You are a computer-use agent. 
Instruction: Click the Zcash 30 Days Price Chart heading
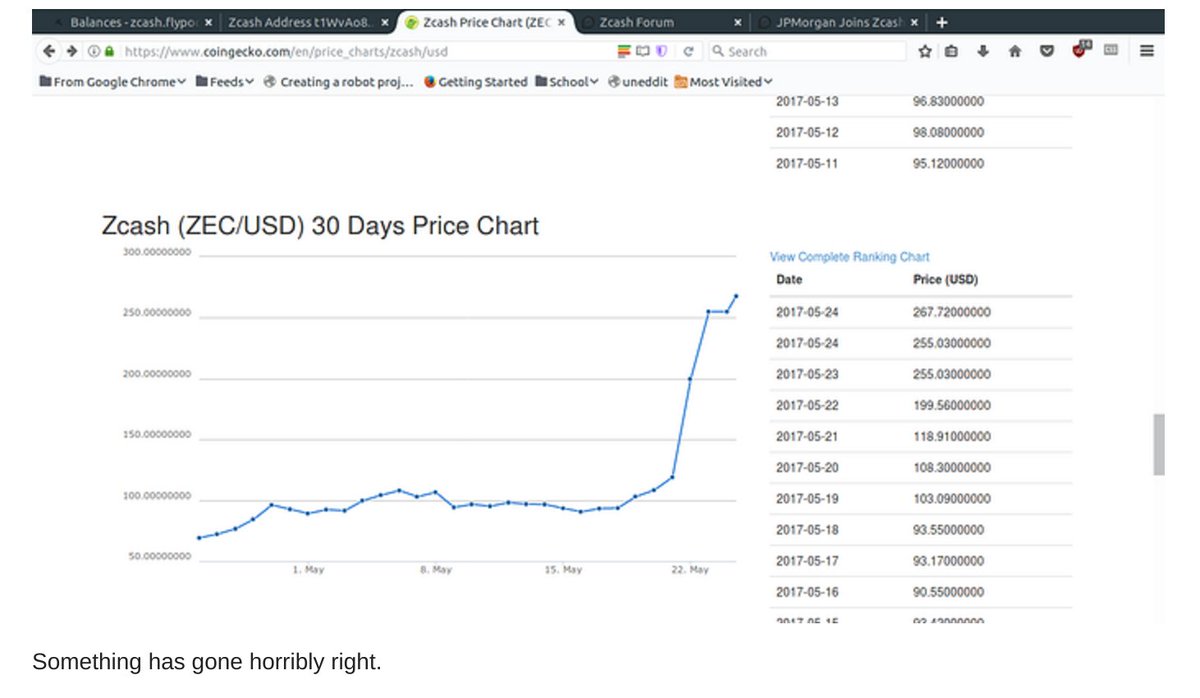point(320,226)
